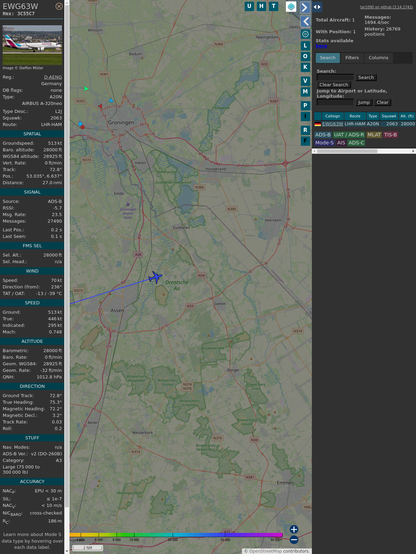
Task: Click the Clear Search button
Action: coord(334,85)
